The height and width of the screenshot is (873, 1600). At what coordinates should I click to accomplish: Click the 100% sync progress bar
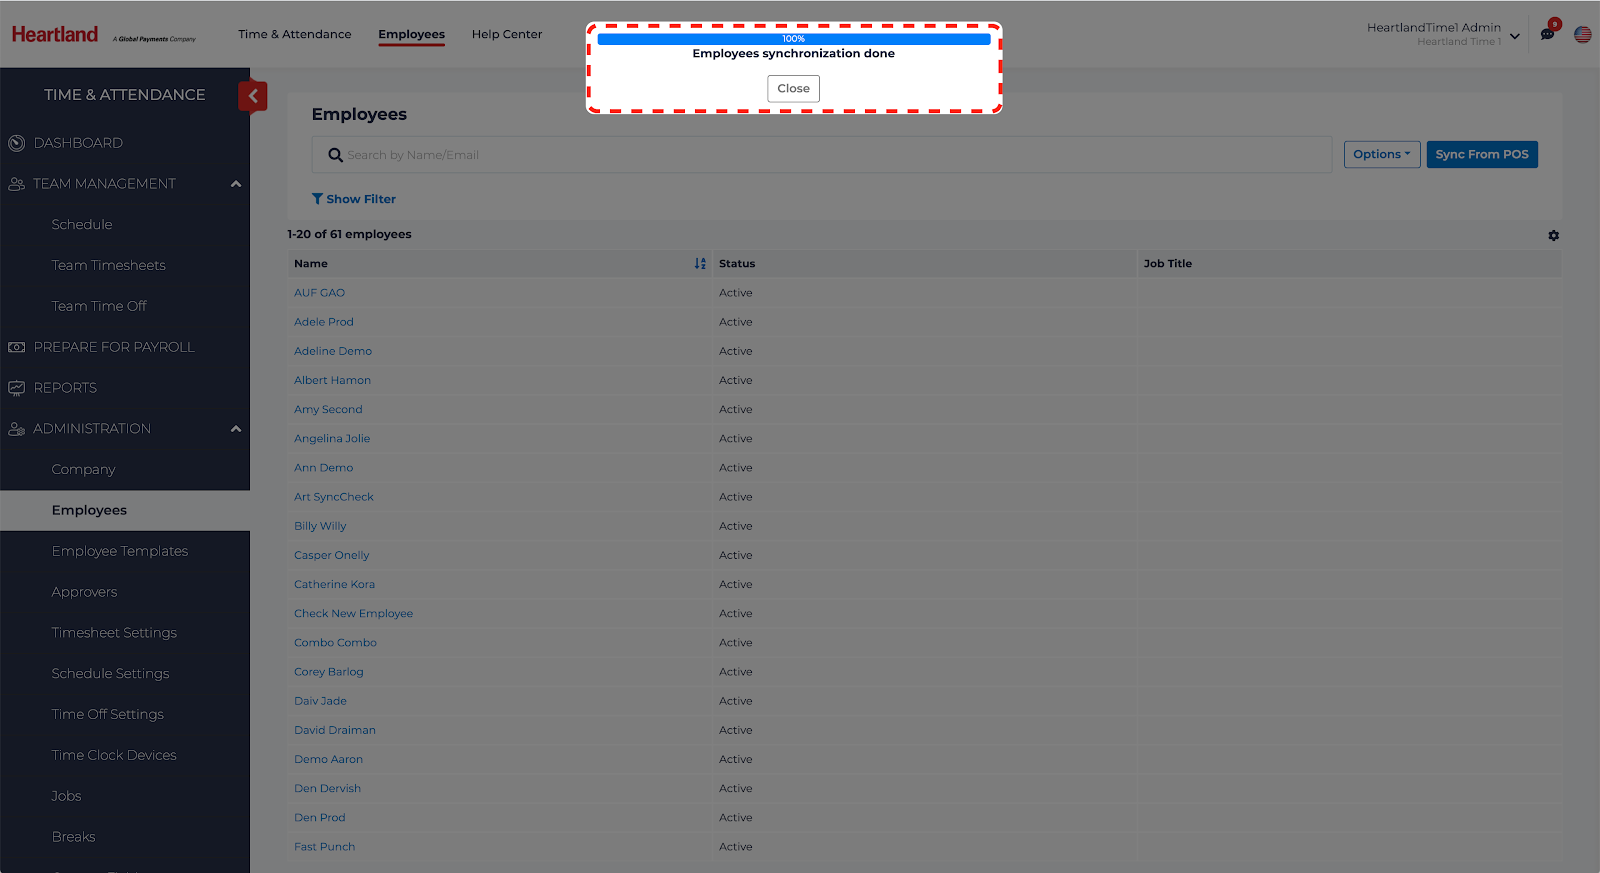coord(793,39)
